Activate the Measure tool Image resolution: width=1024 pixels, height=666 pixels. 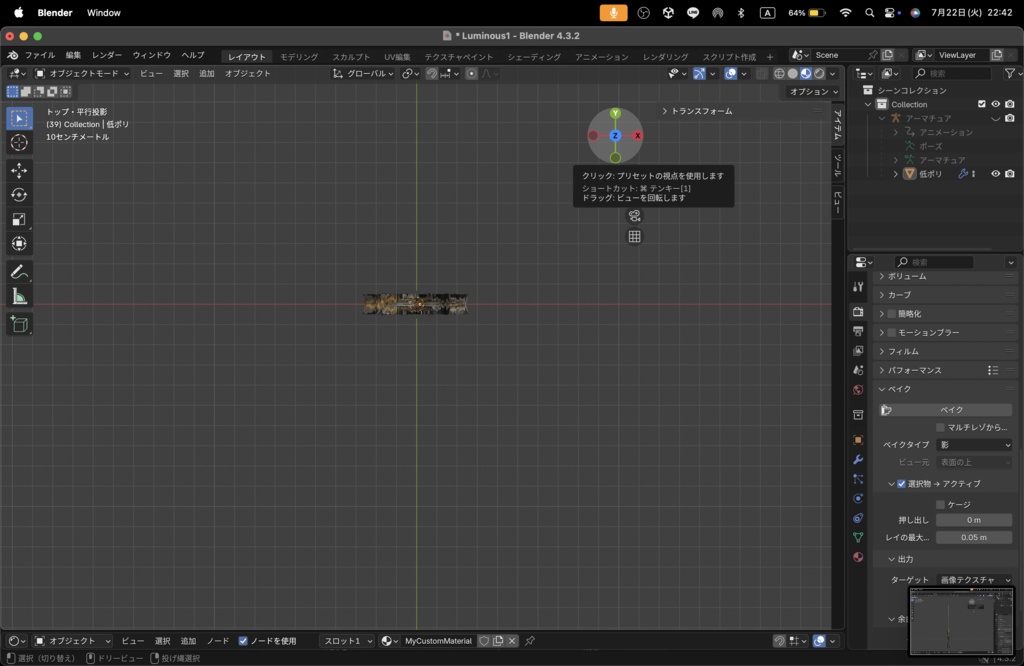point(19,297)
